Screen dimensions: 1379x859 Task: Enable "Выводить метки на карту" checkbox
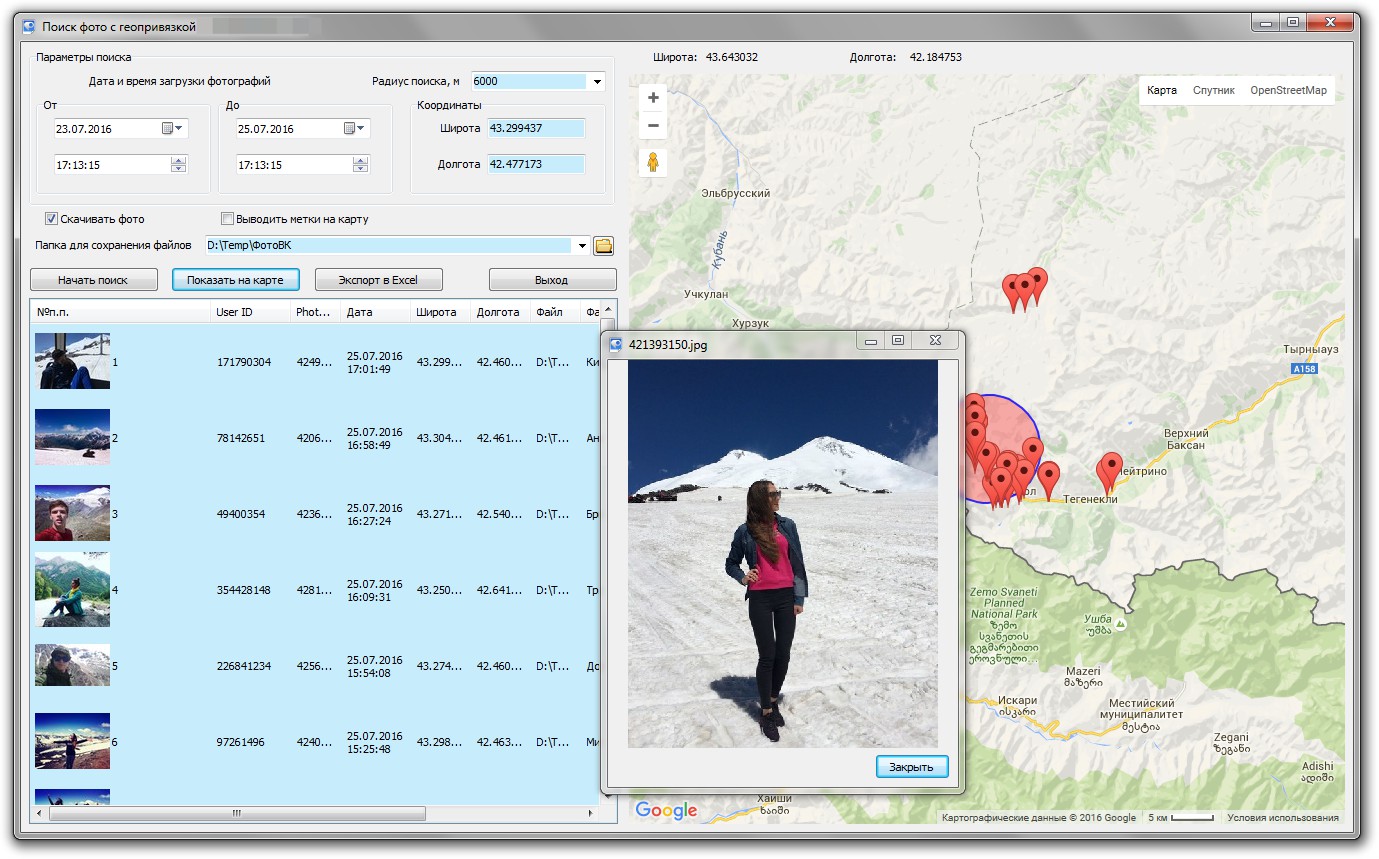point(227,219)
